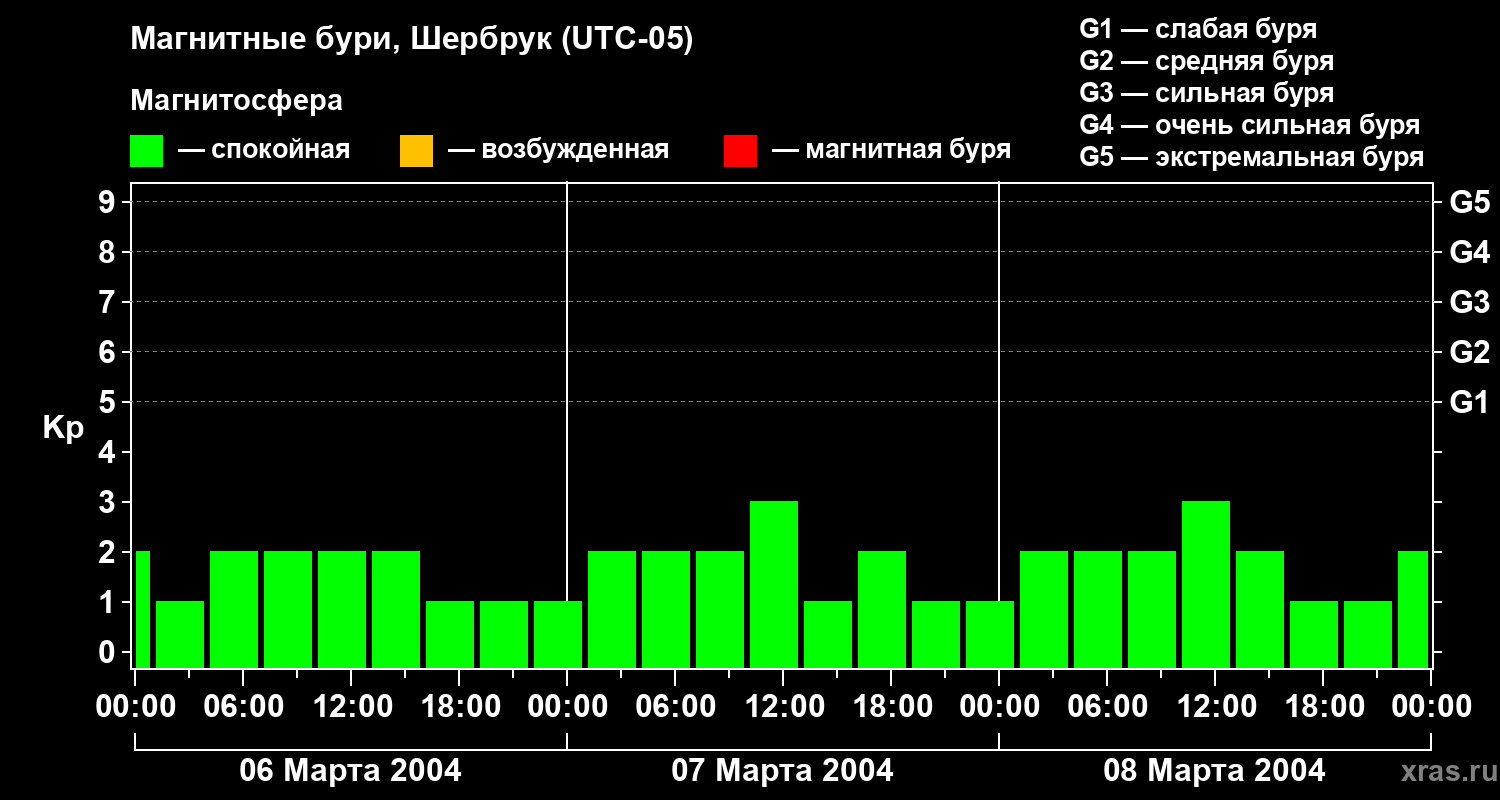Click the 'G2 — средняя буря' legend line
Viewport: 1500px width, 800px height.
[1206, 61]
